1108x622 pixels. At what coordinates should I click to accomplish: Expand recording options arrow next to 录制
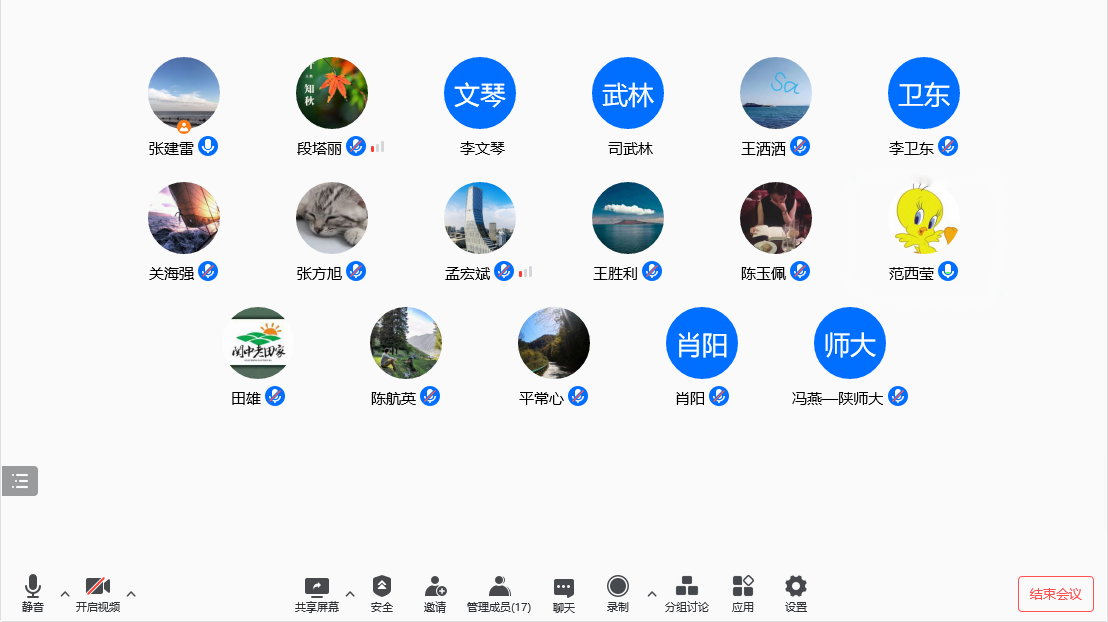pos(652,593)
